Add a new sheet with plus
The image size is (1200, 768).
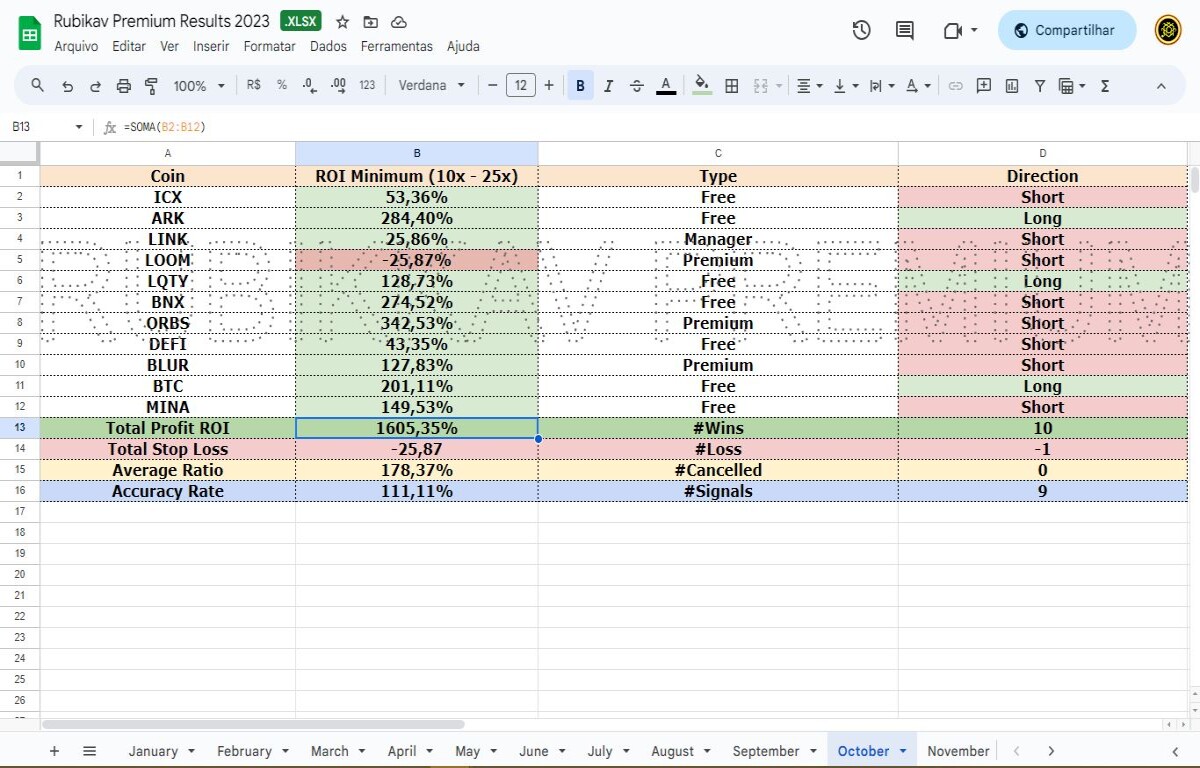tap(55, 751)
